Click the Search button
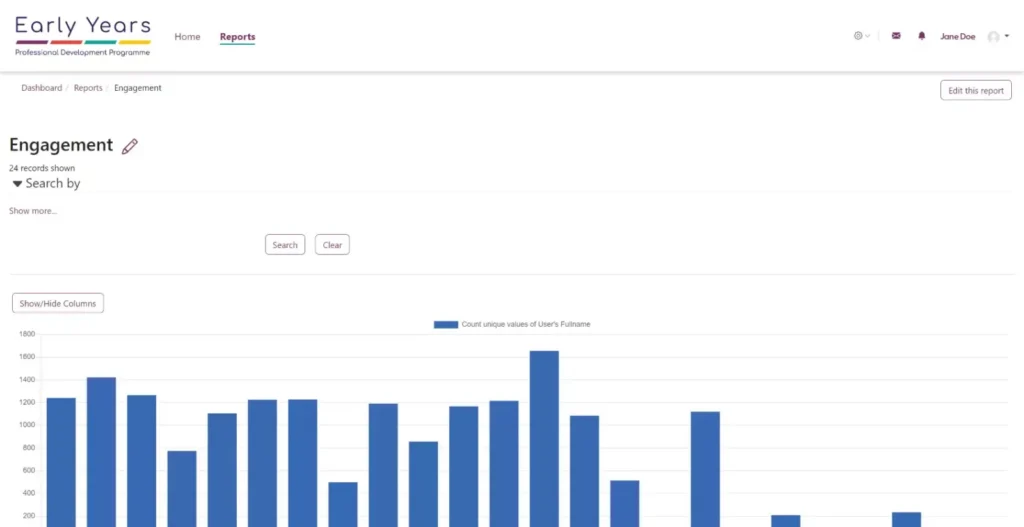This screenshot has width=1024, height=527. [x=285, y=245]
